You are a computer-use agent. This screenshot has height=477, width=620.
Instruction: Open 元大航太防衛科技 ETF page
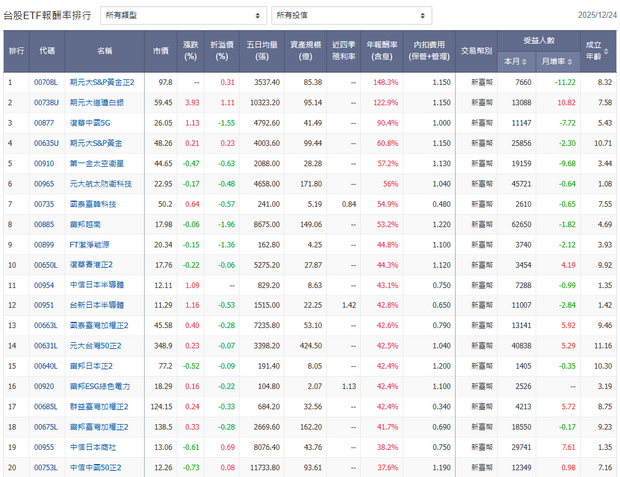coord(101,184)
